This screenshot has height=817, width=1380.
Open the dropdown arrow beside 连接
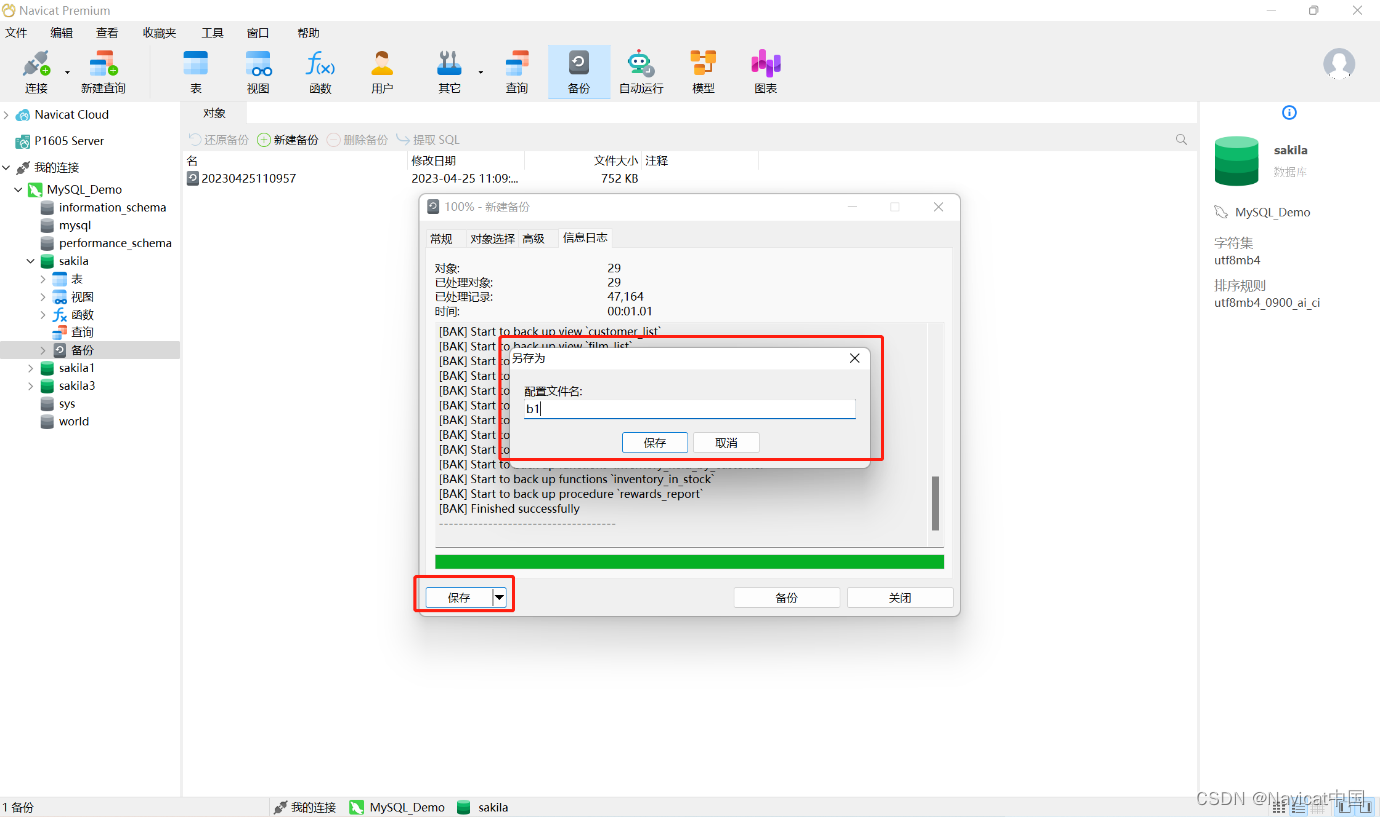click(x=68, y=72)
